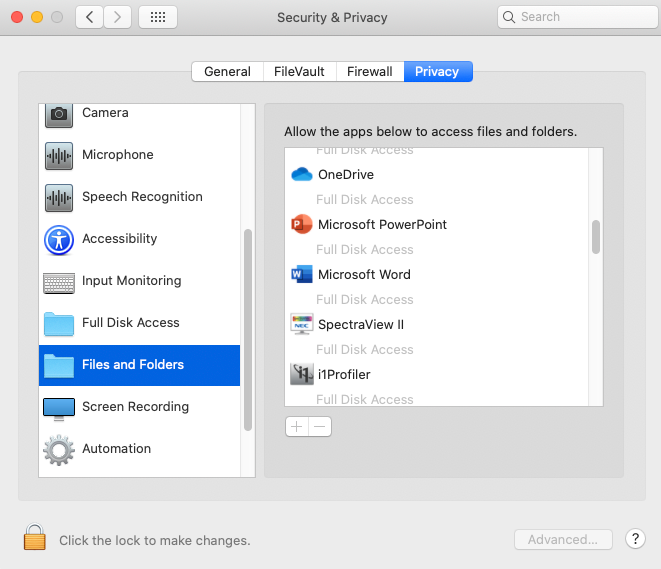Select Automation category
This screenshot has width=661, height=569.
point(140,449)
